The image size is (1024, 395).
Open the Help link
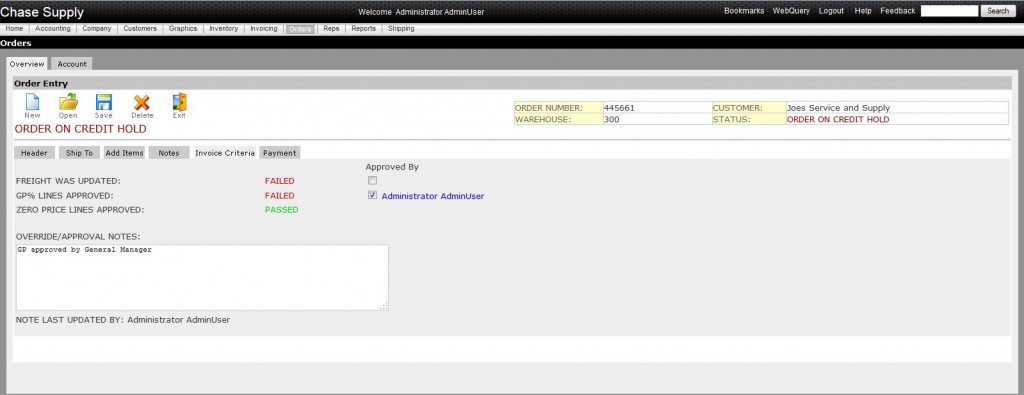coord(863,11)
